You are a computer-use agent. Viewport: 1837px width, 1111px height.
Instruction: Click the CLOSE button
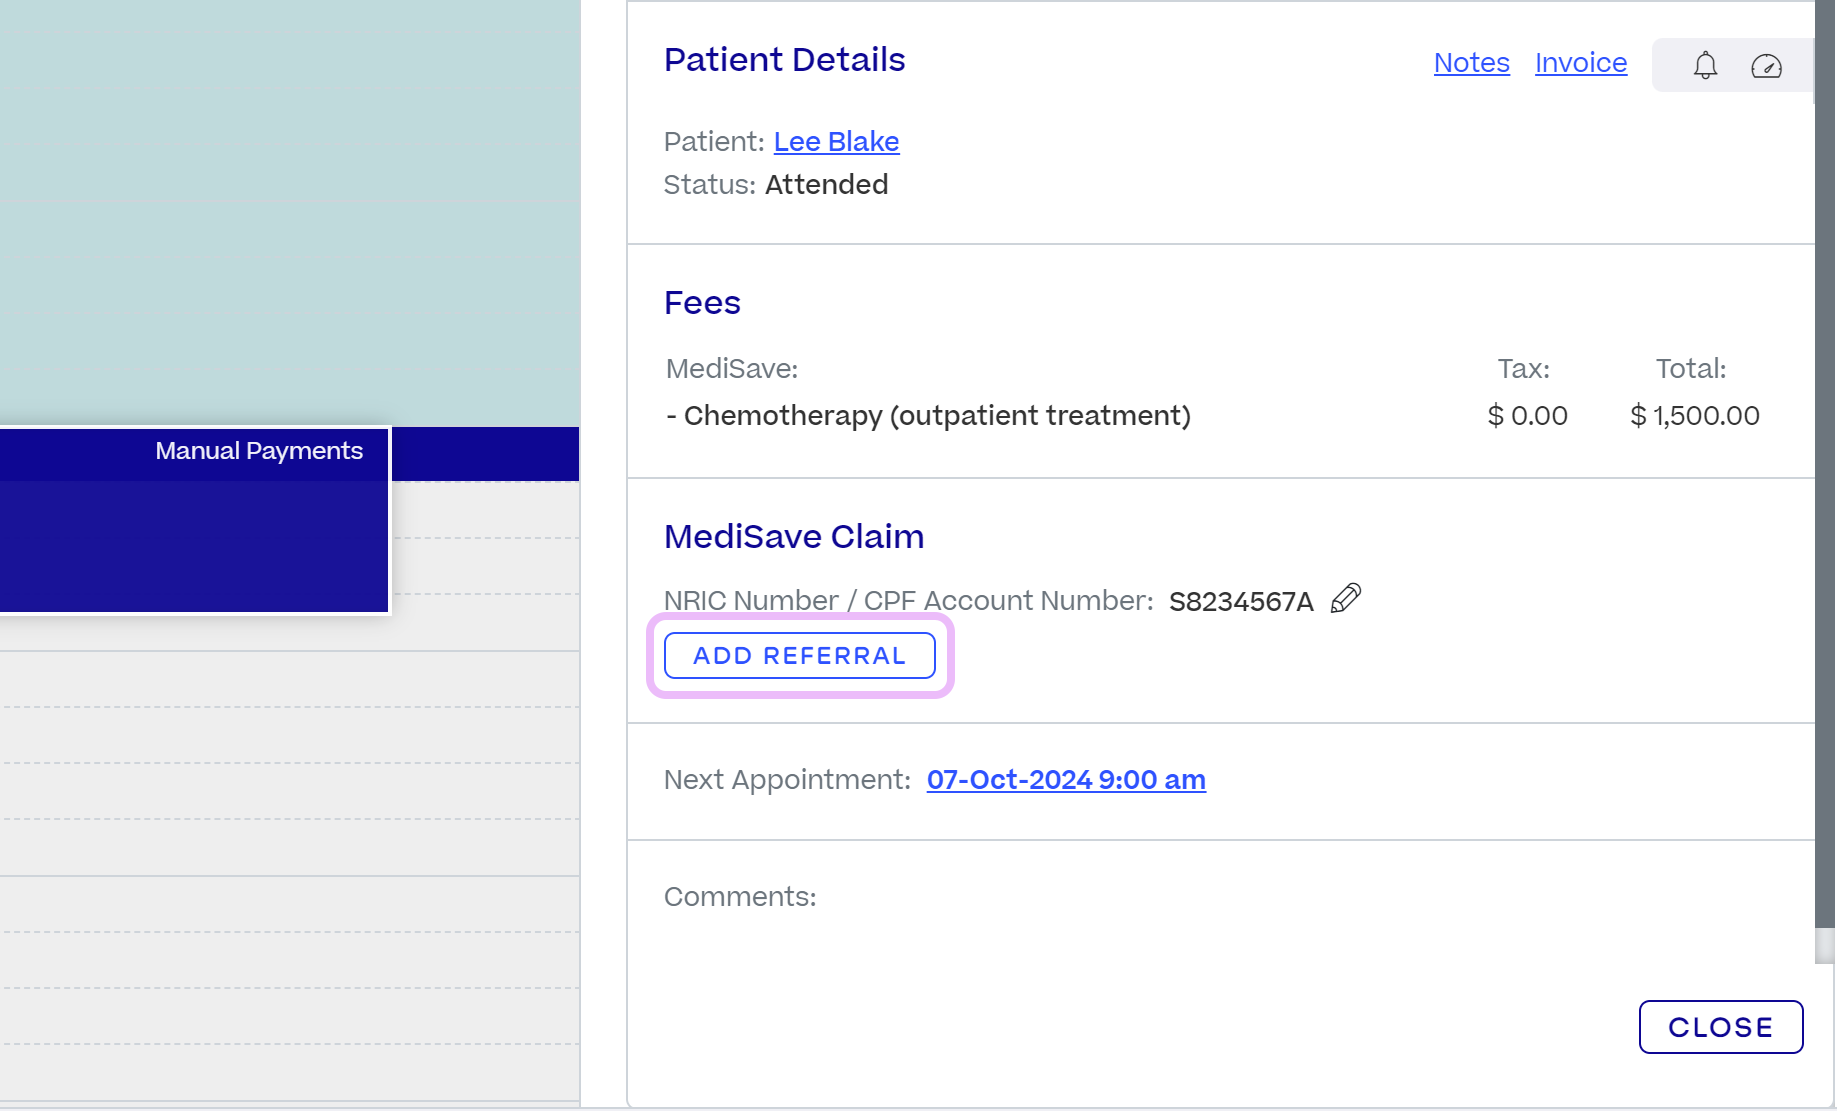point(1720,1027)
